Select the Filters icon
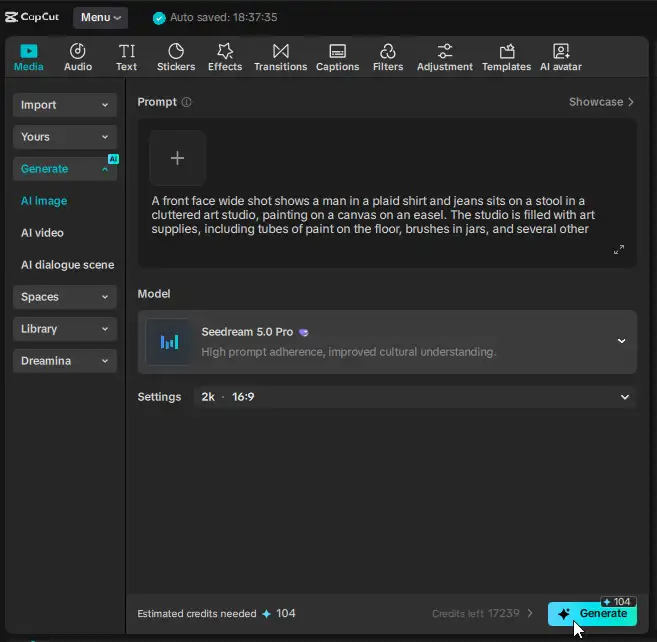Viewport: 657px width, 642px height. pos(388,51)
